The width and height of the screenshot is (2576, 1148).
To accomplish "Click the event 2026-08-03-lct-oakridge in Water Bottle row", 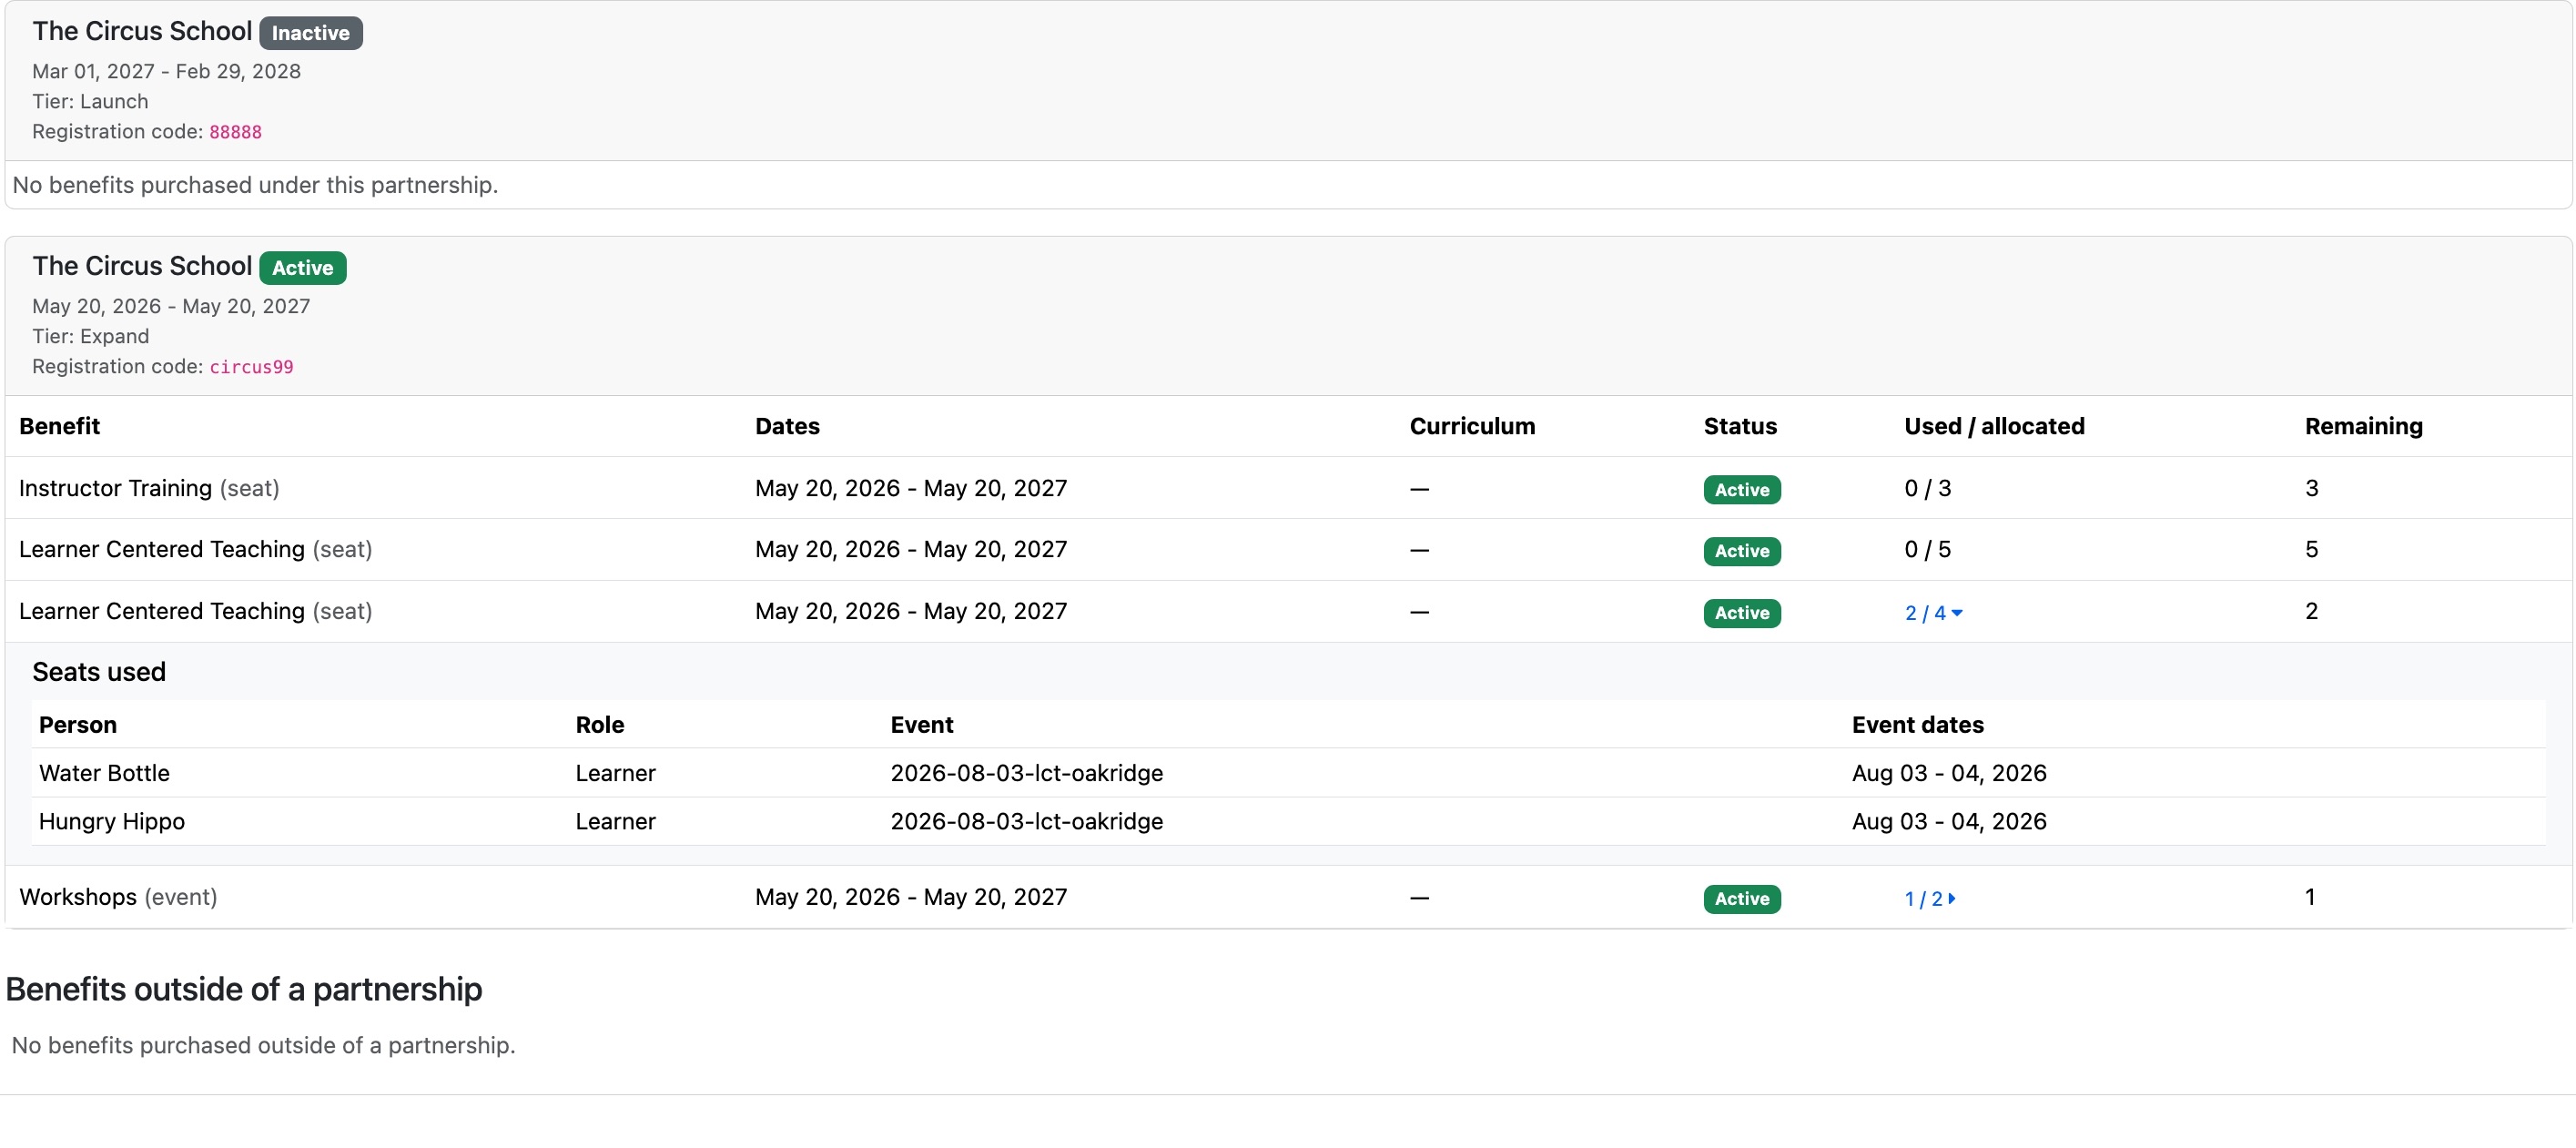I will (x=1026, y=773).
